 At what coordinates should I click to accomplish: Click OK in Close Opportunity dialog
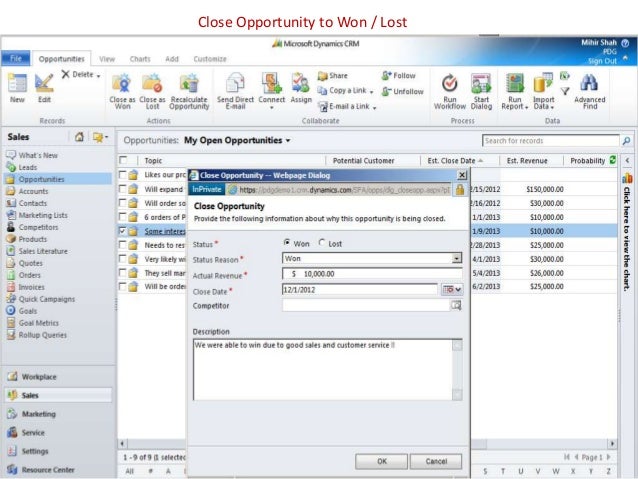(x=381, y=462)
